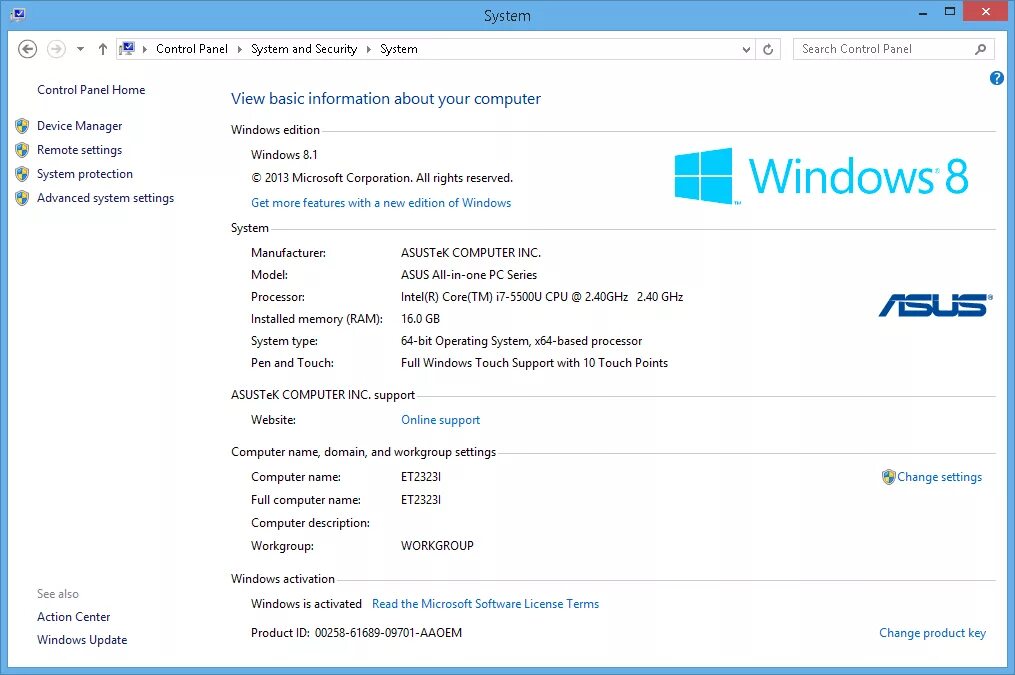Close the System window
Image resolution: width=1015 pixels, height=675 pixels.
(x=986, y=12)
